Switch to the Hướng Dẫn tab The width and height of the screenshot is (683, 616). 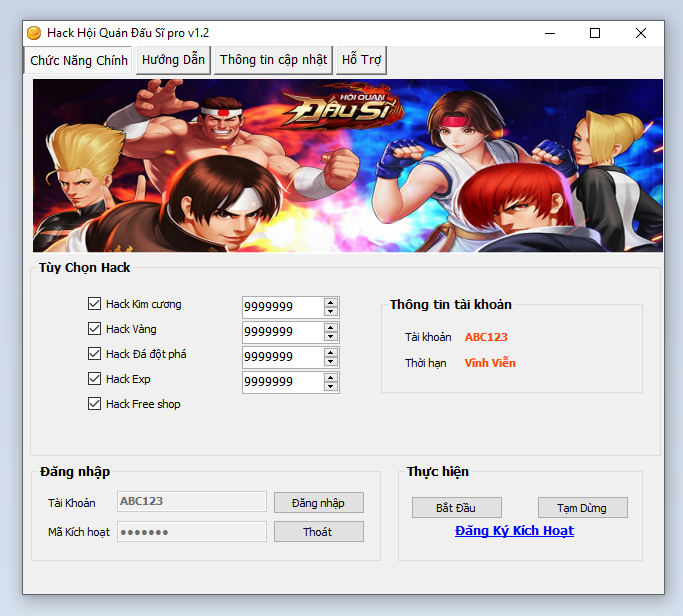pos(173,60)
